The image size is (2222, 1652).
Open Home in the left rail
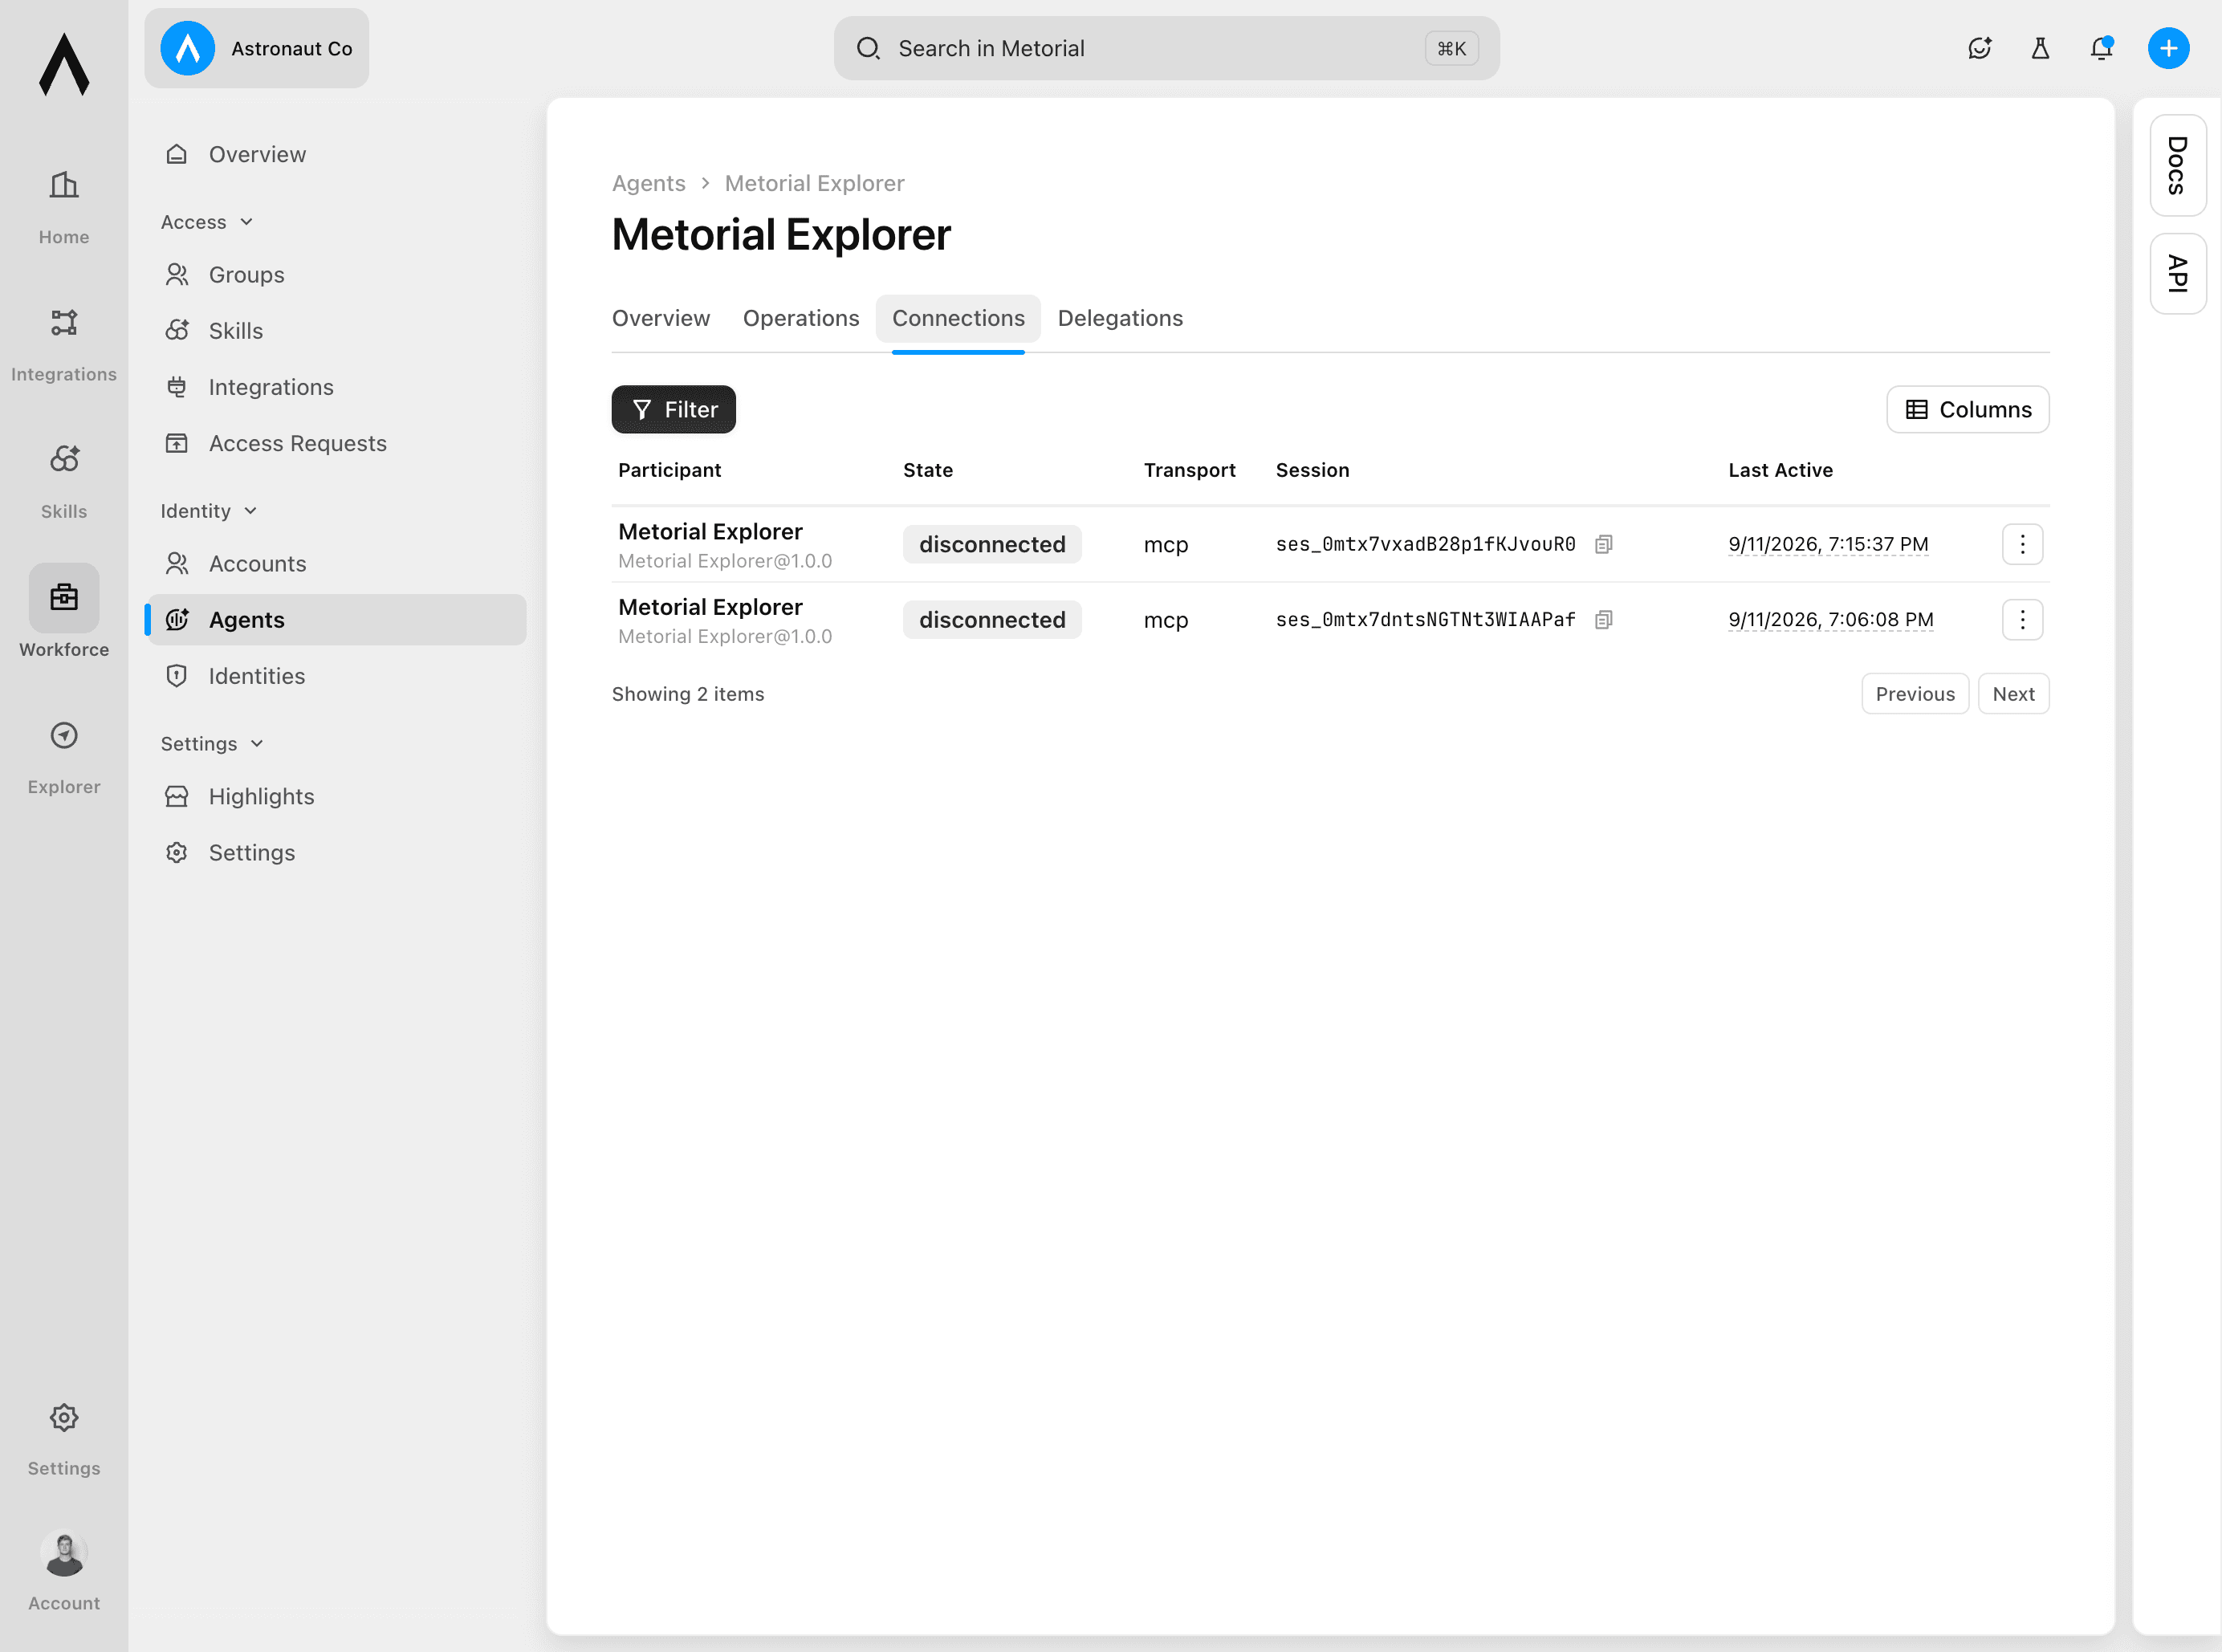click(64, 206)
